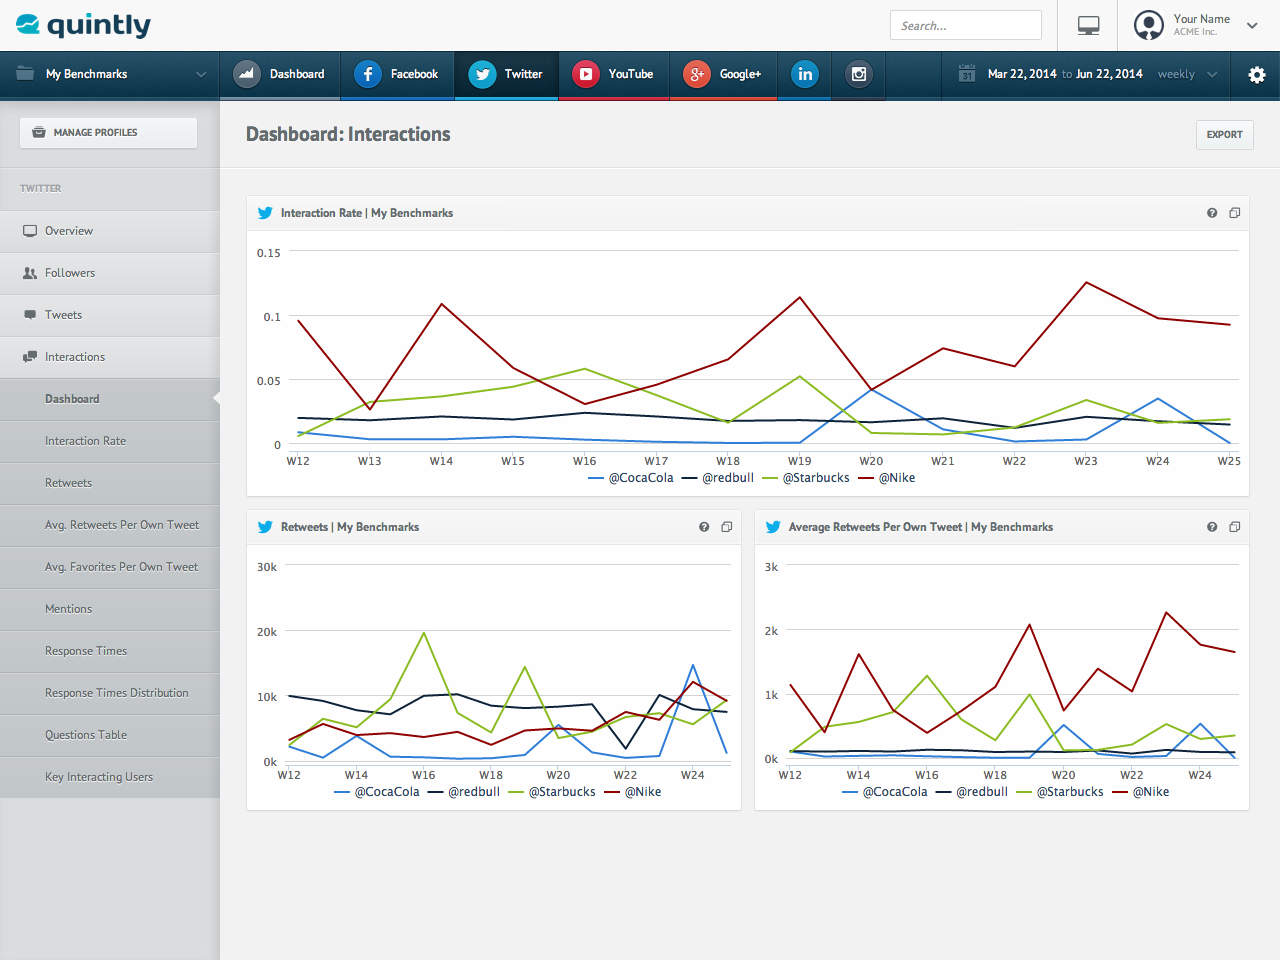Screen dimensions: 1280x960
Task: Click the help icon on the Interaction Rate chart
Action: (1211, 213)
